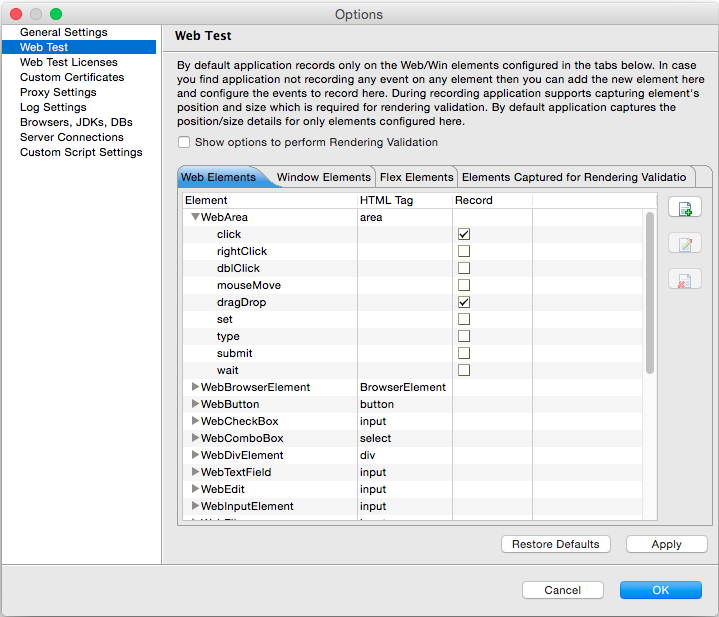
Task: Expand the WebDivElement node
Action: (195, 455)
